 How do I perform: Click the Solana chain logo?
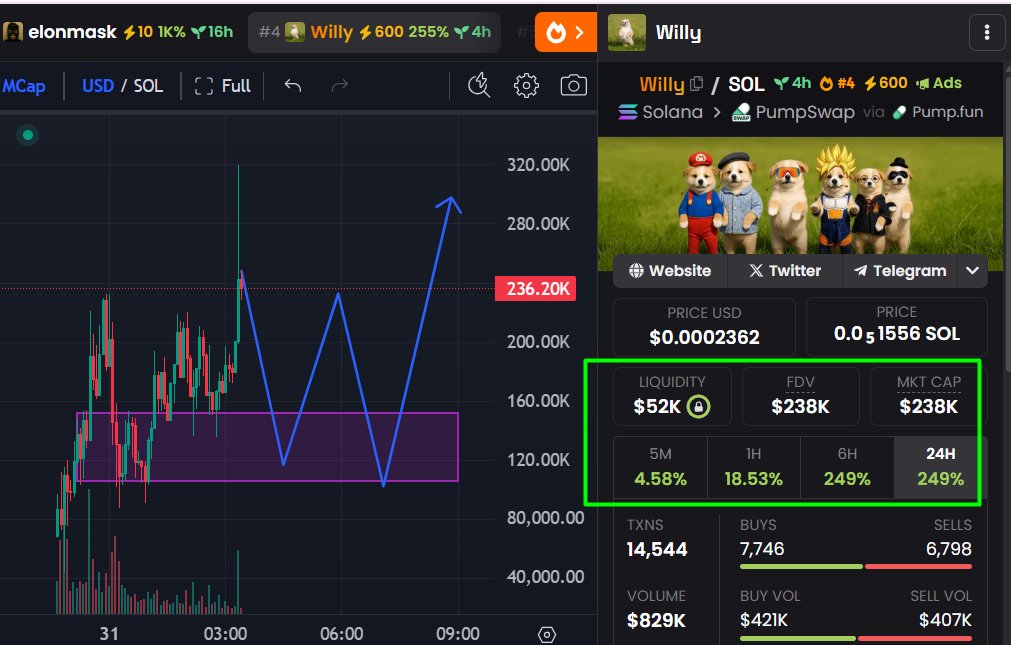click(x=627, y=112)
